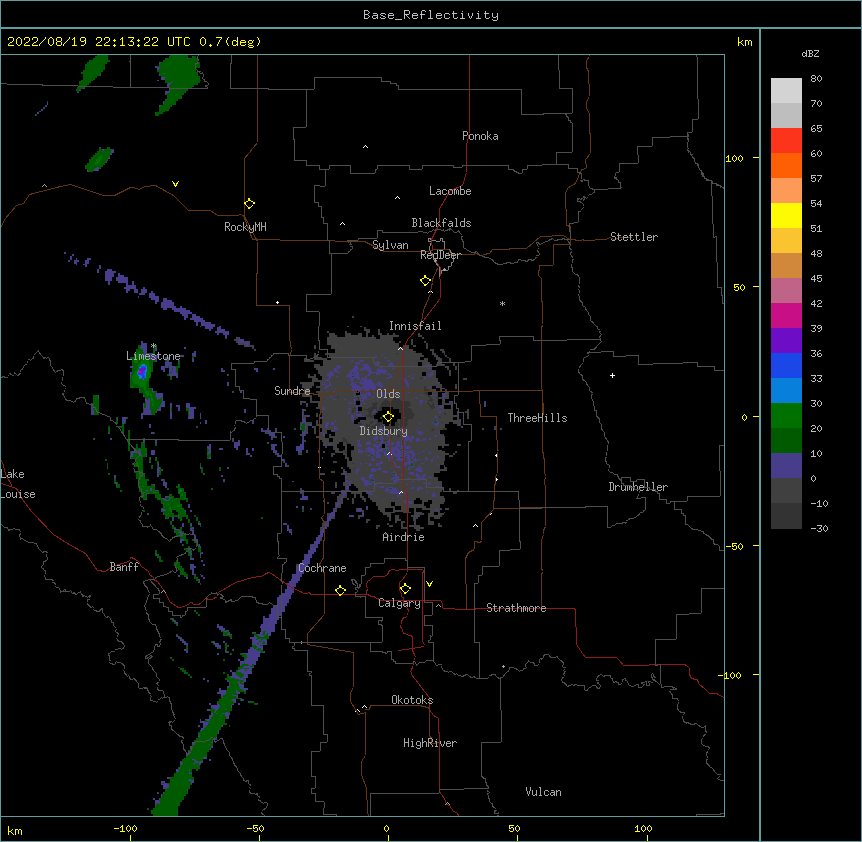Image resolution: width=862 pixels, height=842 pixels.
Task: Click the high-reflectivity storm core below Limestone
Action: tap(142, 372)
